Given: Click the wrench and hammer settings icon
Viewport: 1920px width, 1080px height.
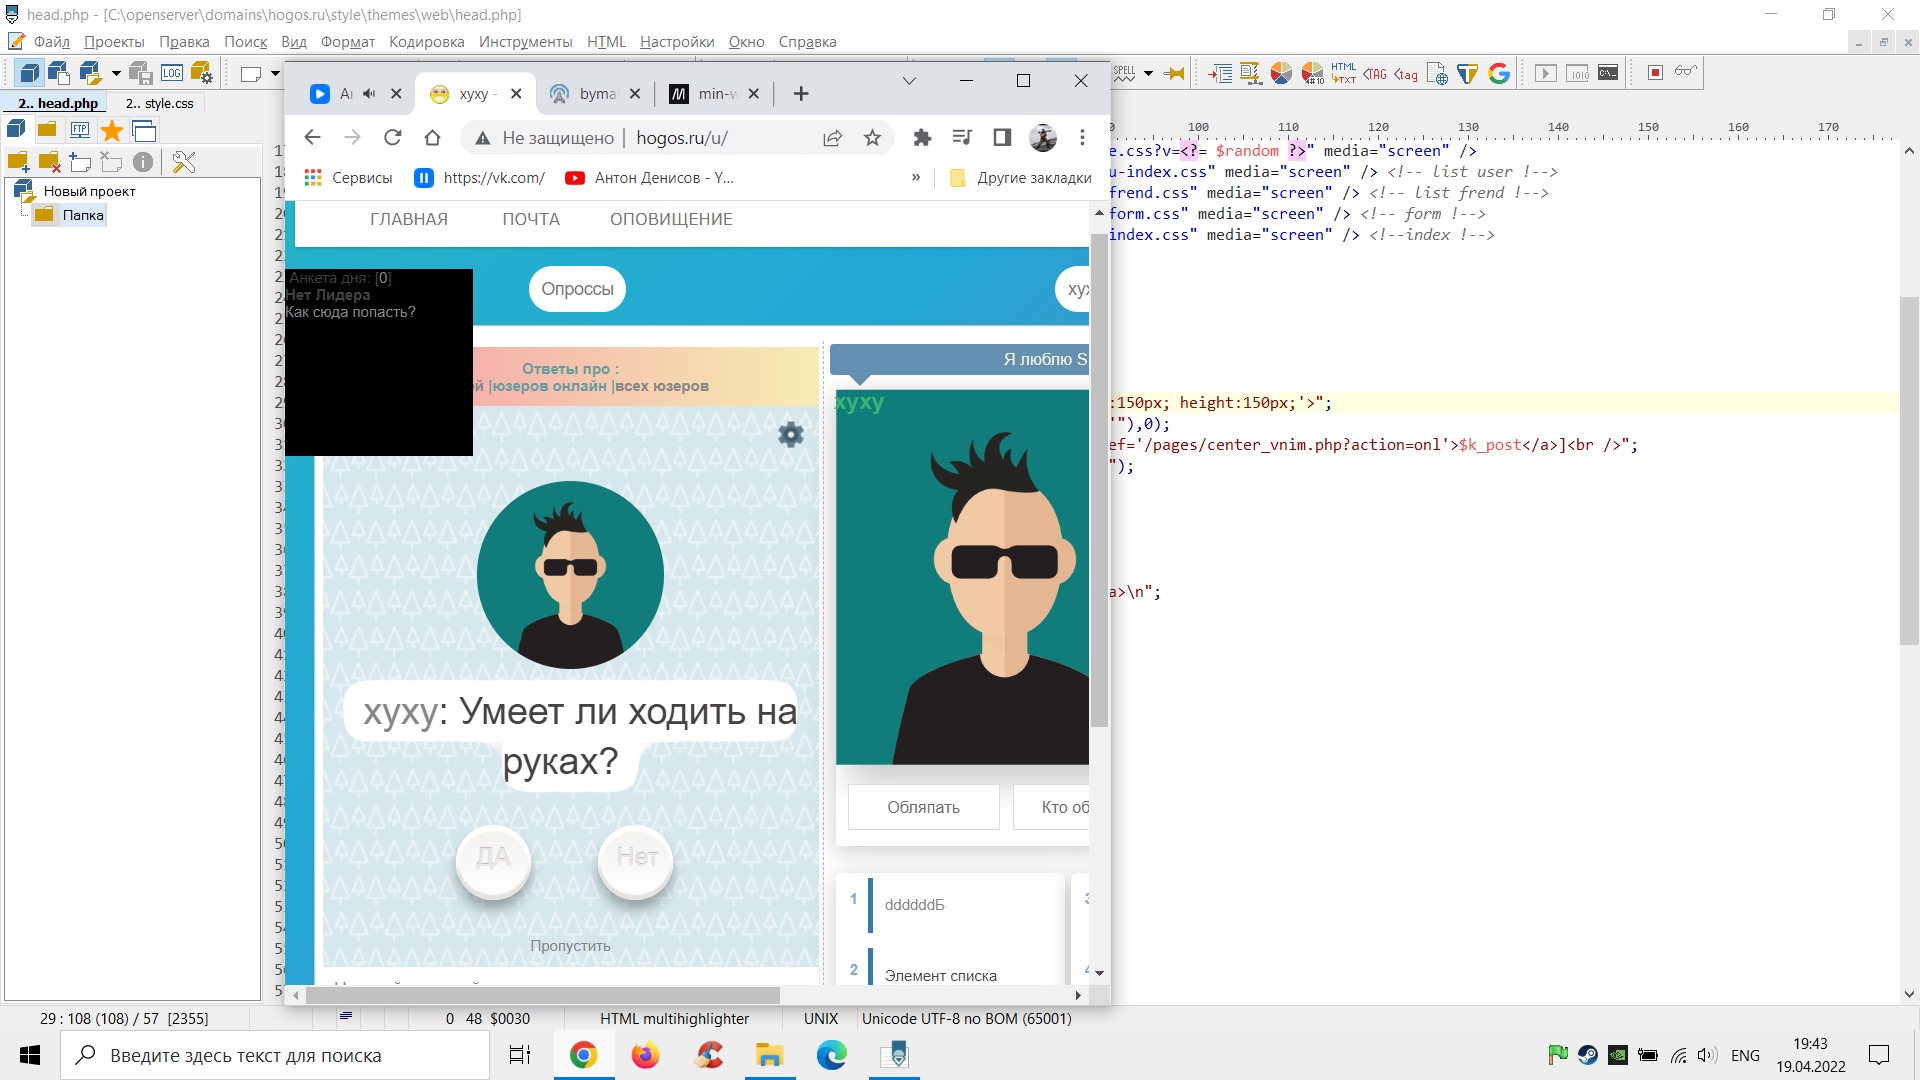Looking at the screenshot, I should coord(184,162).
